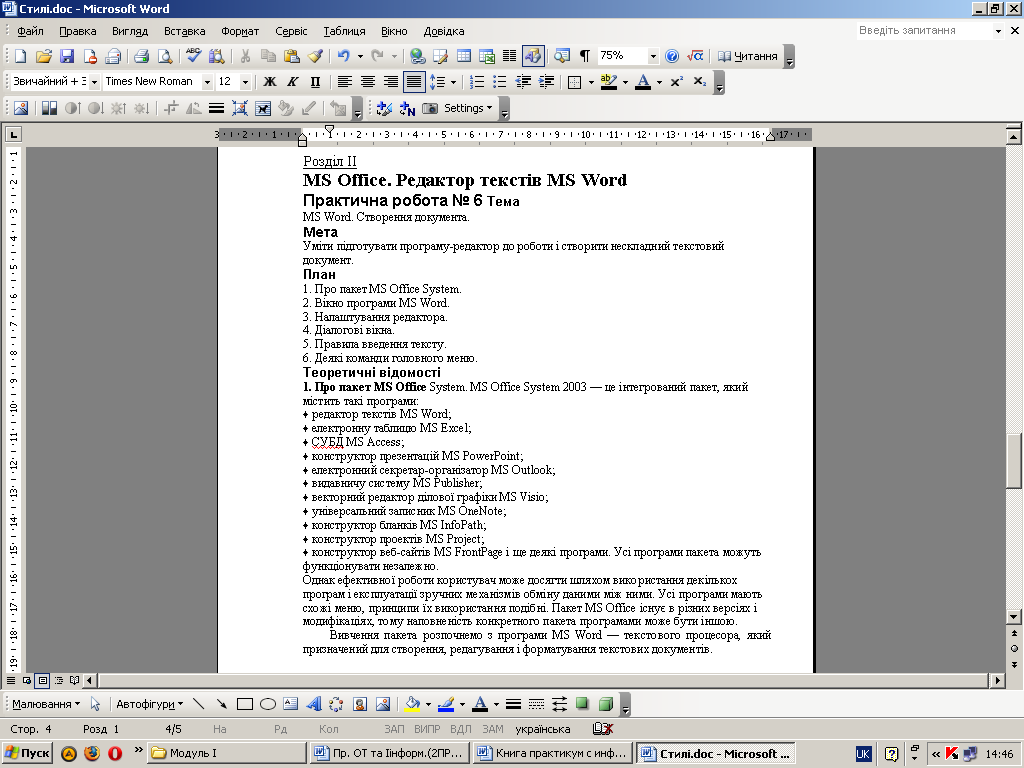
Task: Apply the font color from the Formatting toolbar
Action: point(643,82)
